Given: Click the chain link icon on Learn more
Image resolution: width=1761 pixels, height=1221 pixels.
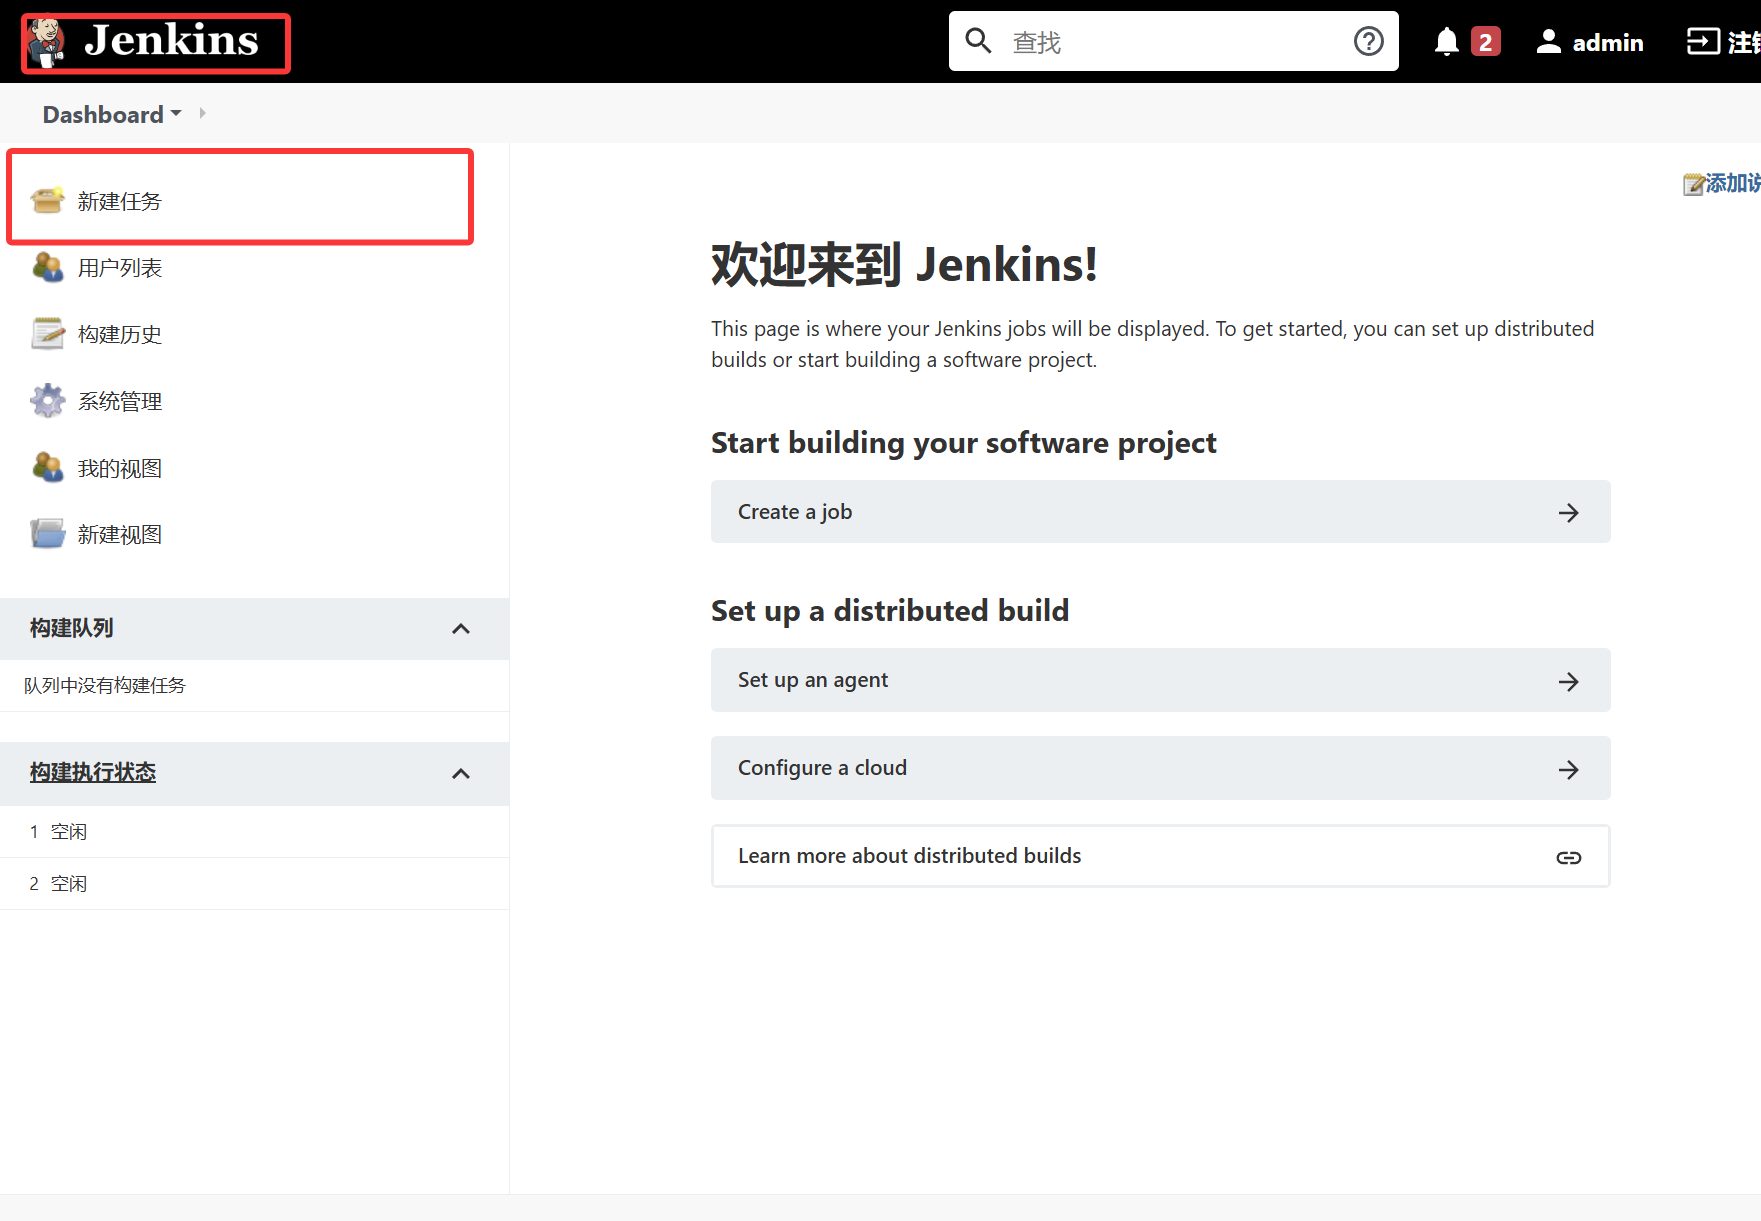Looking at the screenshot, I should click(1569, 858).
